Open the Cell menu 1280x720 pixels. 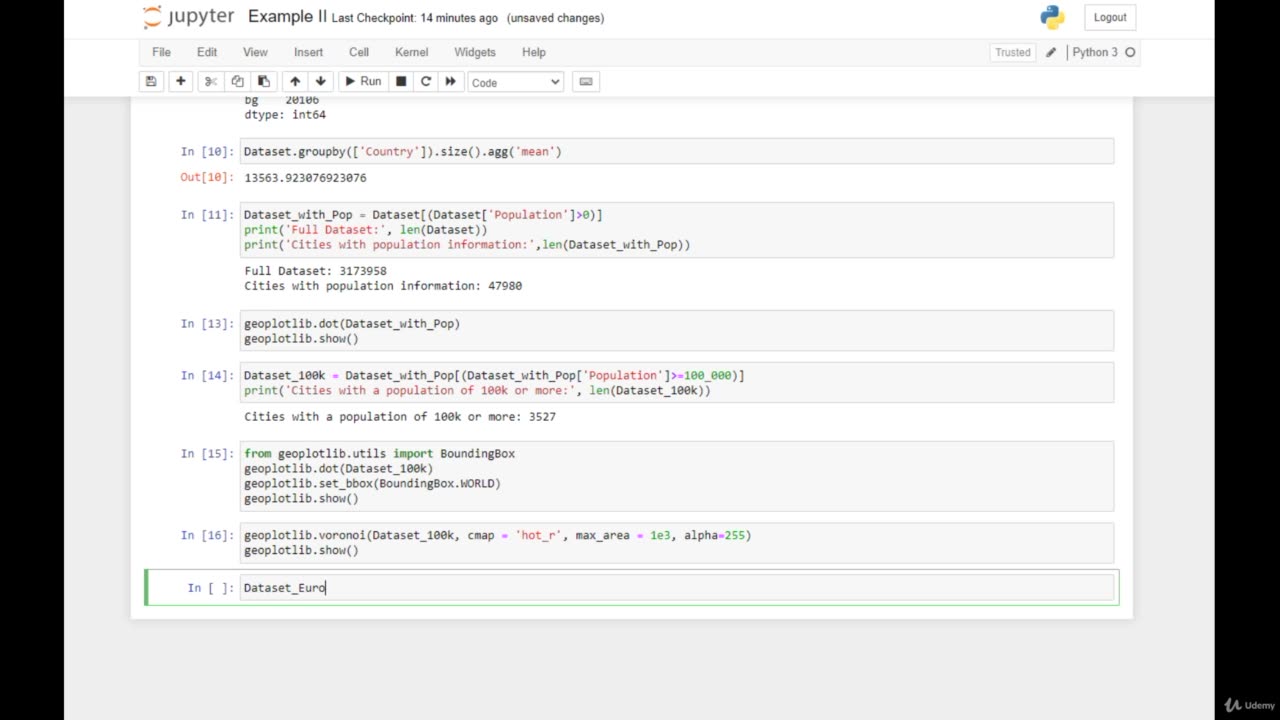pyautogui.click(x=359, y=52)
